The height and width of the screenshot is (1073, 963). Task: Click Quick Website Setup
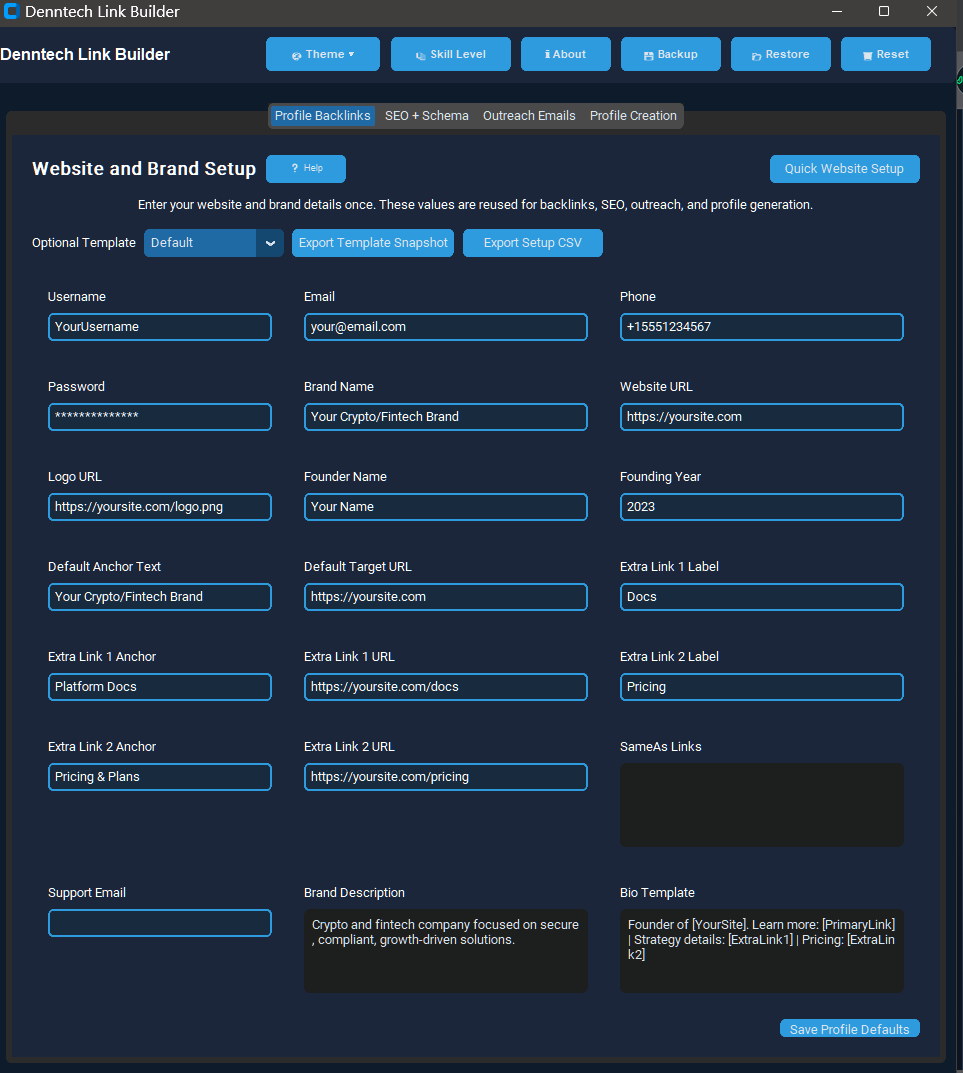[x=844, y=168]
